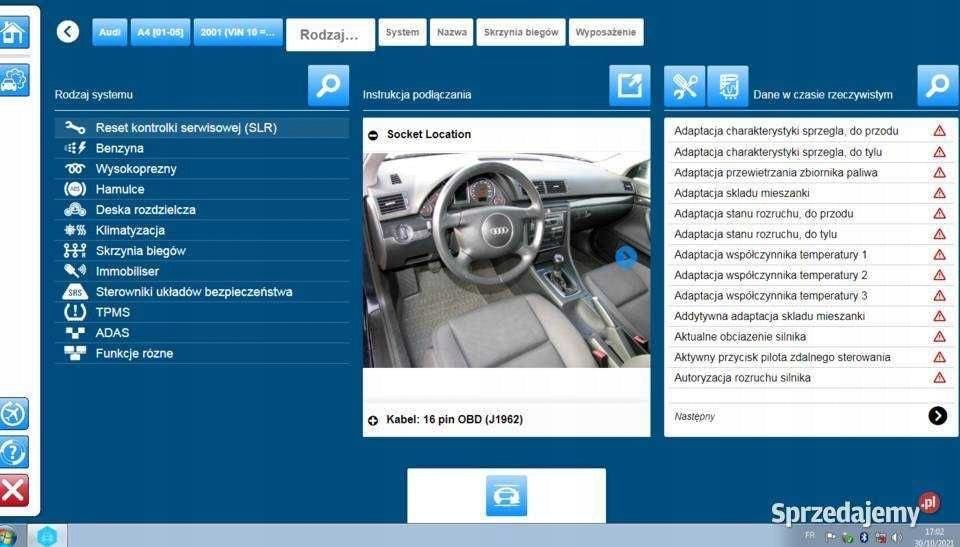
Task: Click the Audi interior socket location photo
Action: pyautogui.click(x=506, y=260)
